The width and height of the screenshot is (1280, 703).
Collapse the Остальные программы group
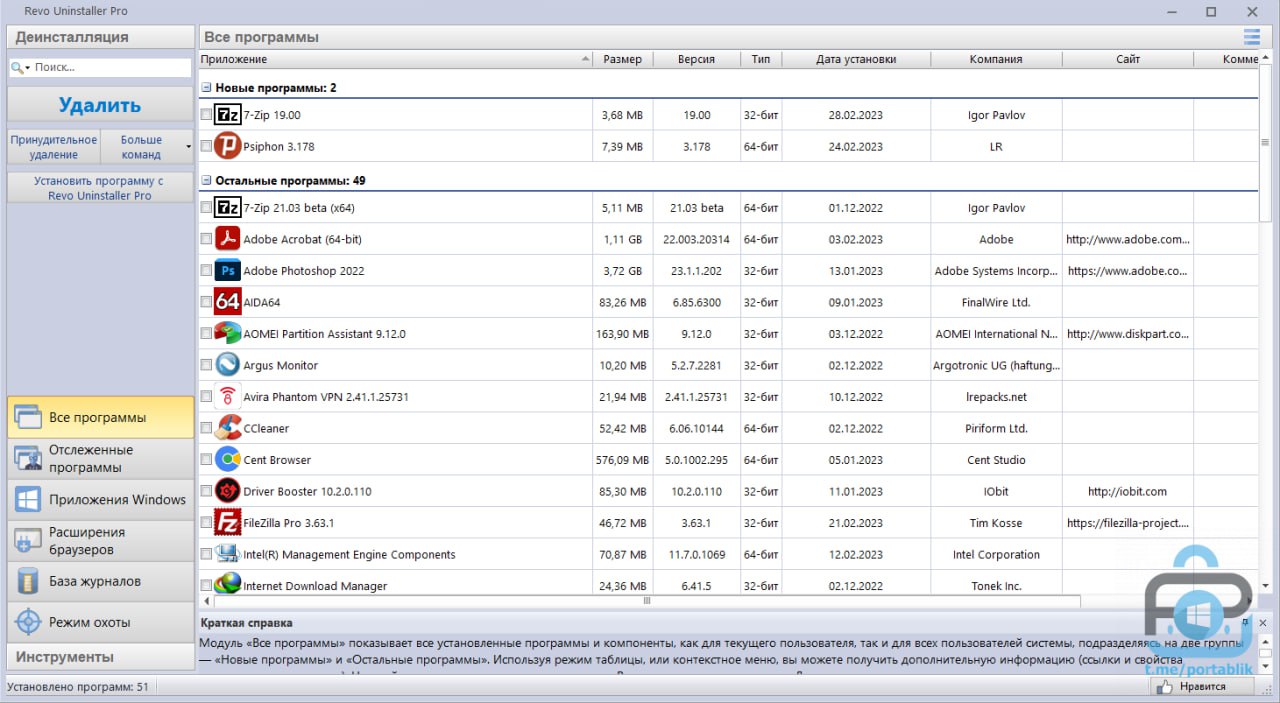click(x=206, y=181)
